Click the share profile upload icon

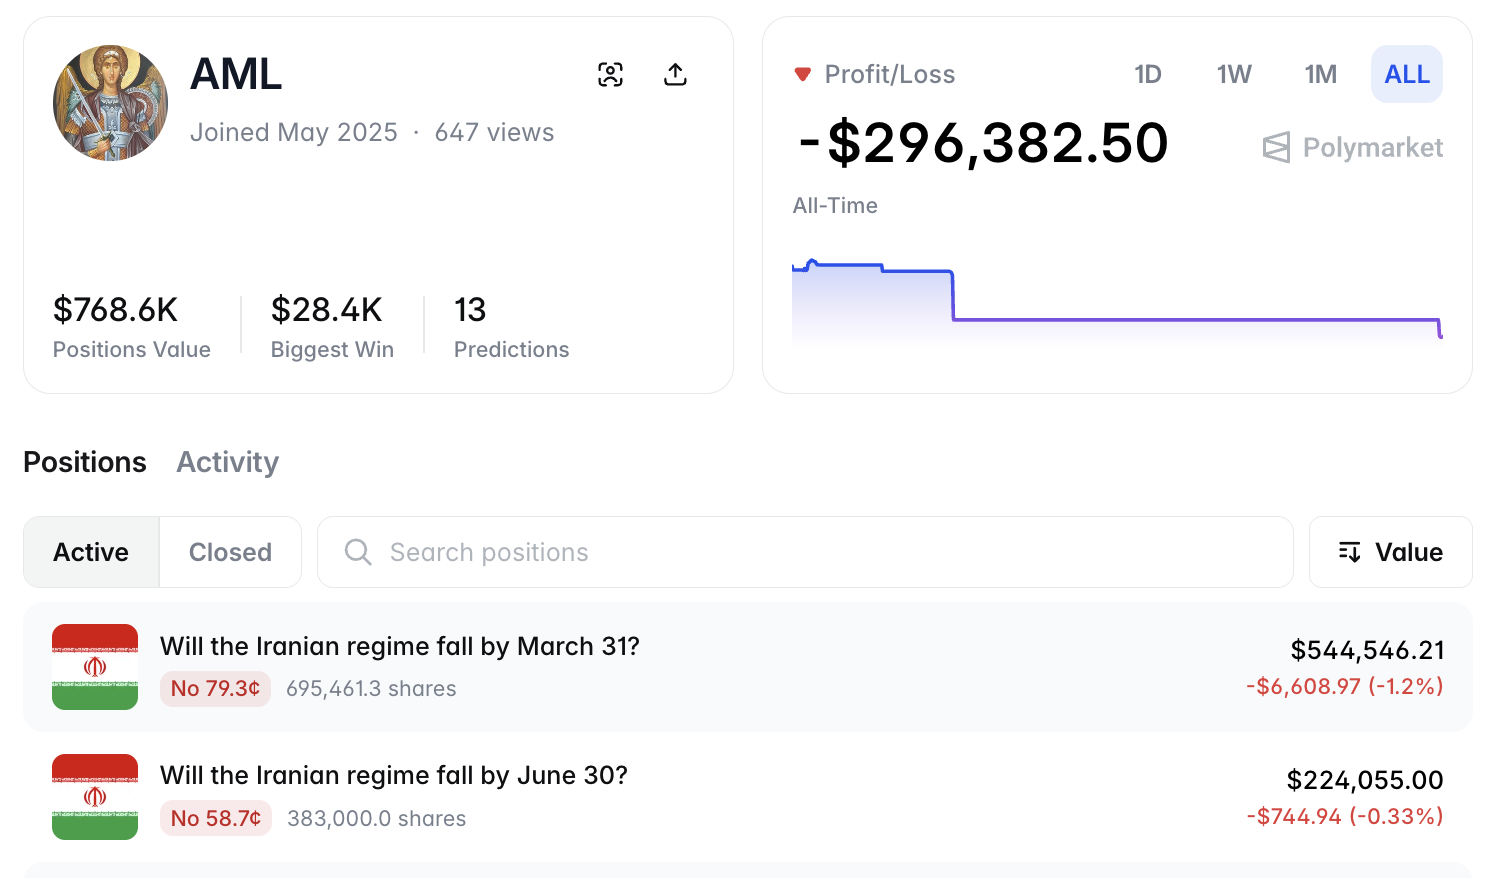click(x=675, y=75)
